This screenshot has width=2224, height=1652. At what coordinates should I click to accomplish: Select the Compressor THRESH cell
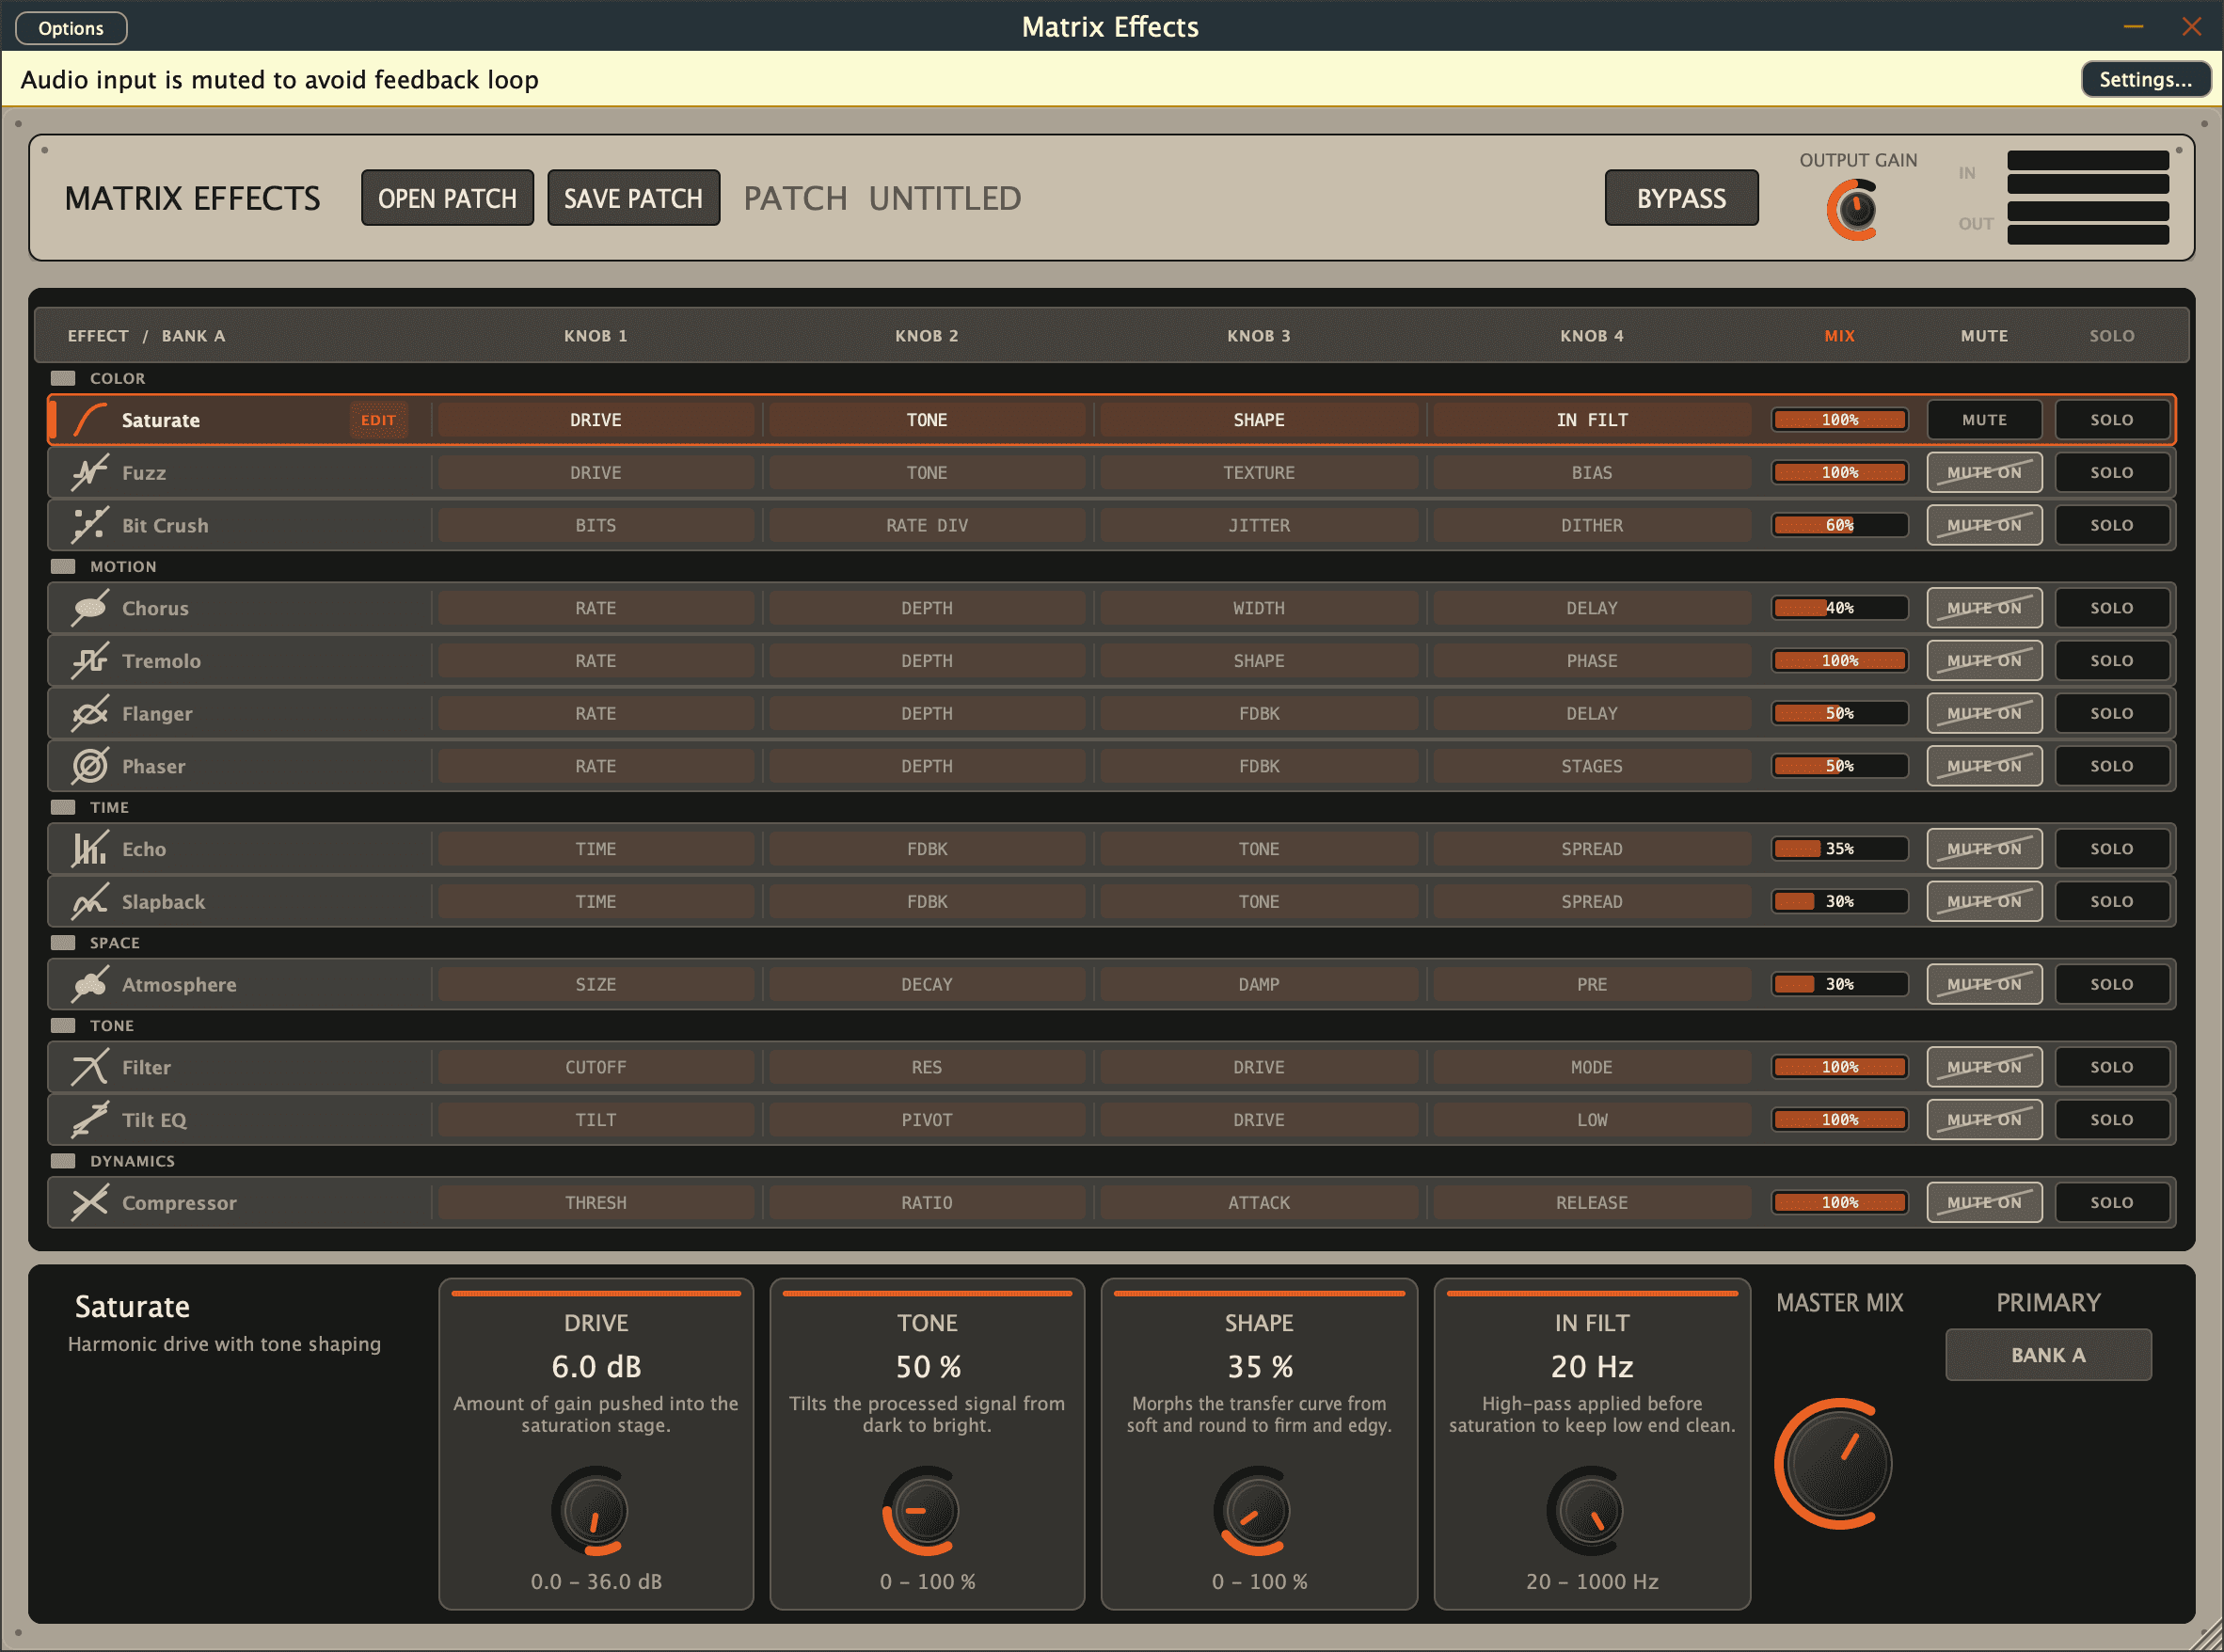point(595,1203)
